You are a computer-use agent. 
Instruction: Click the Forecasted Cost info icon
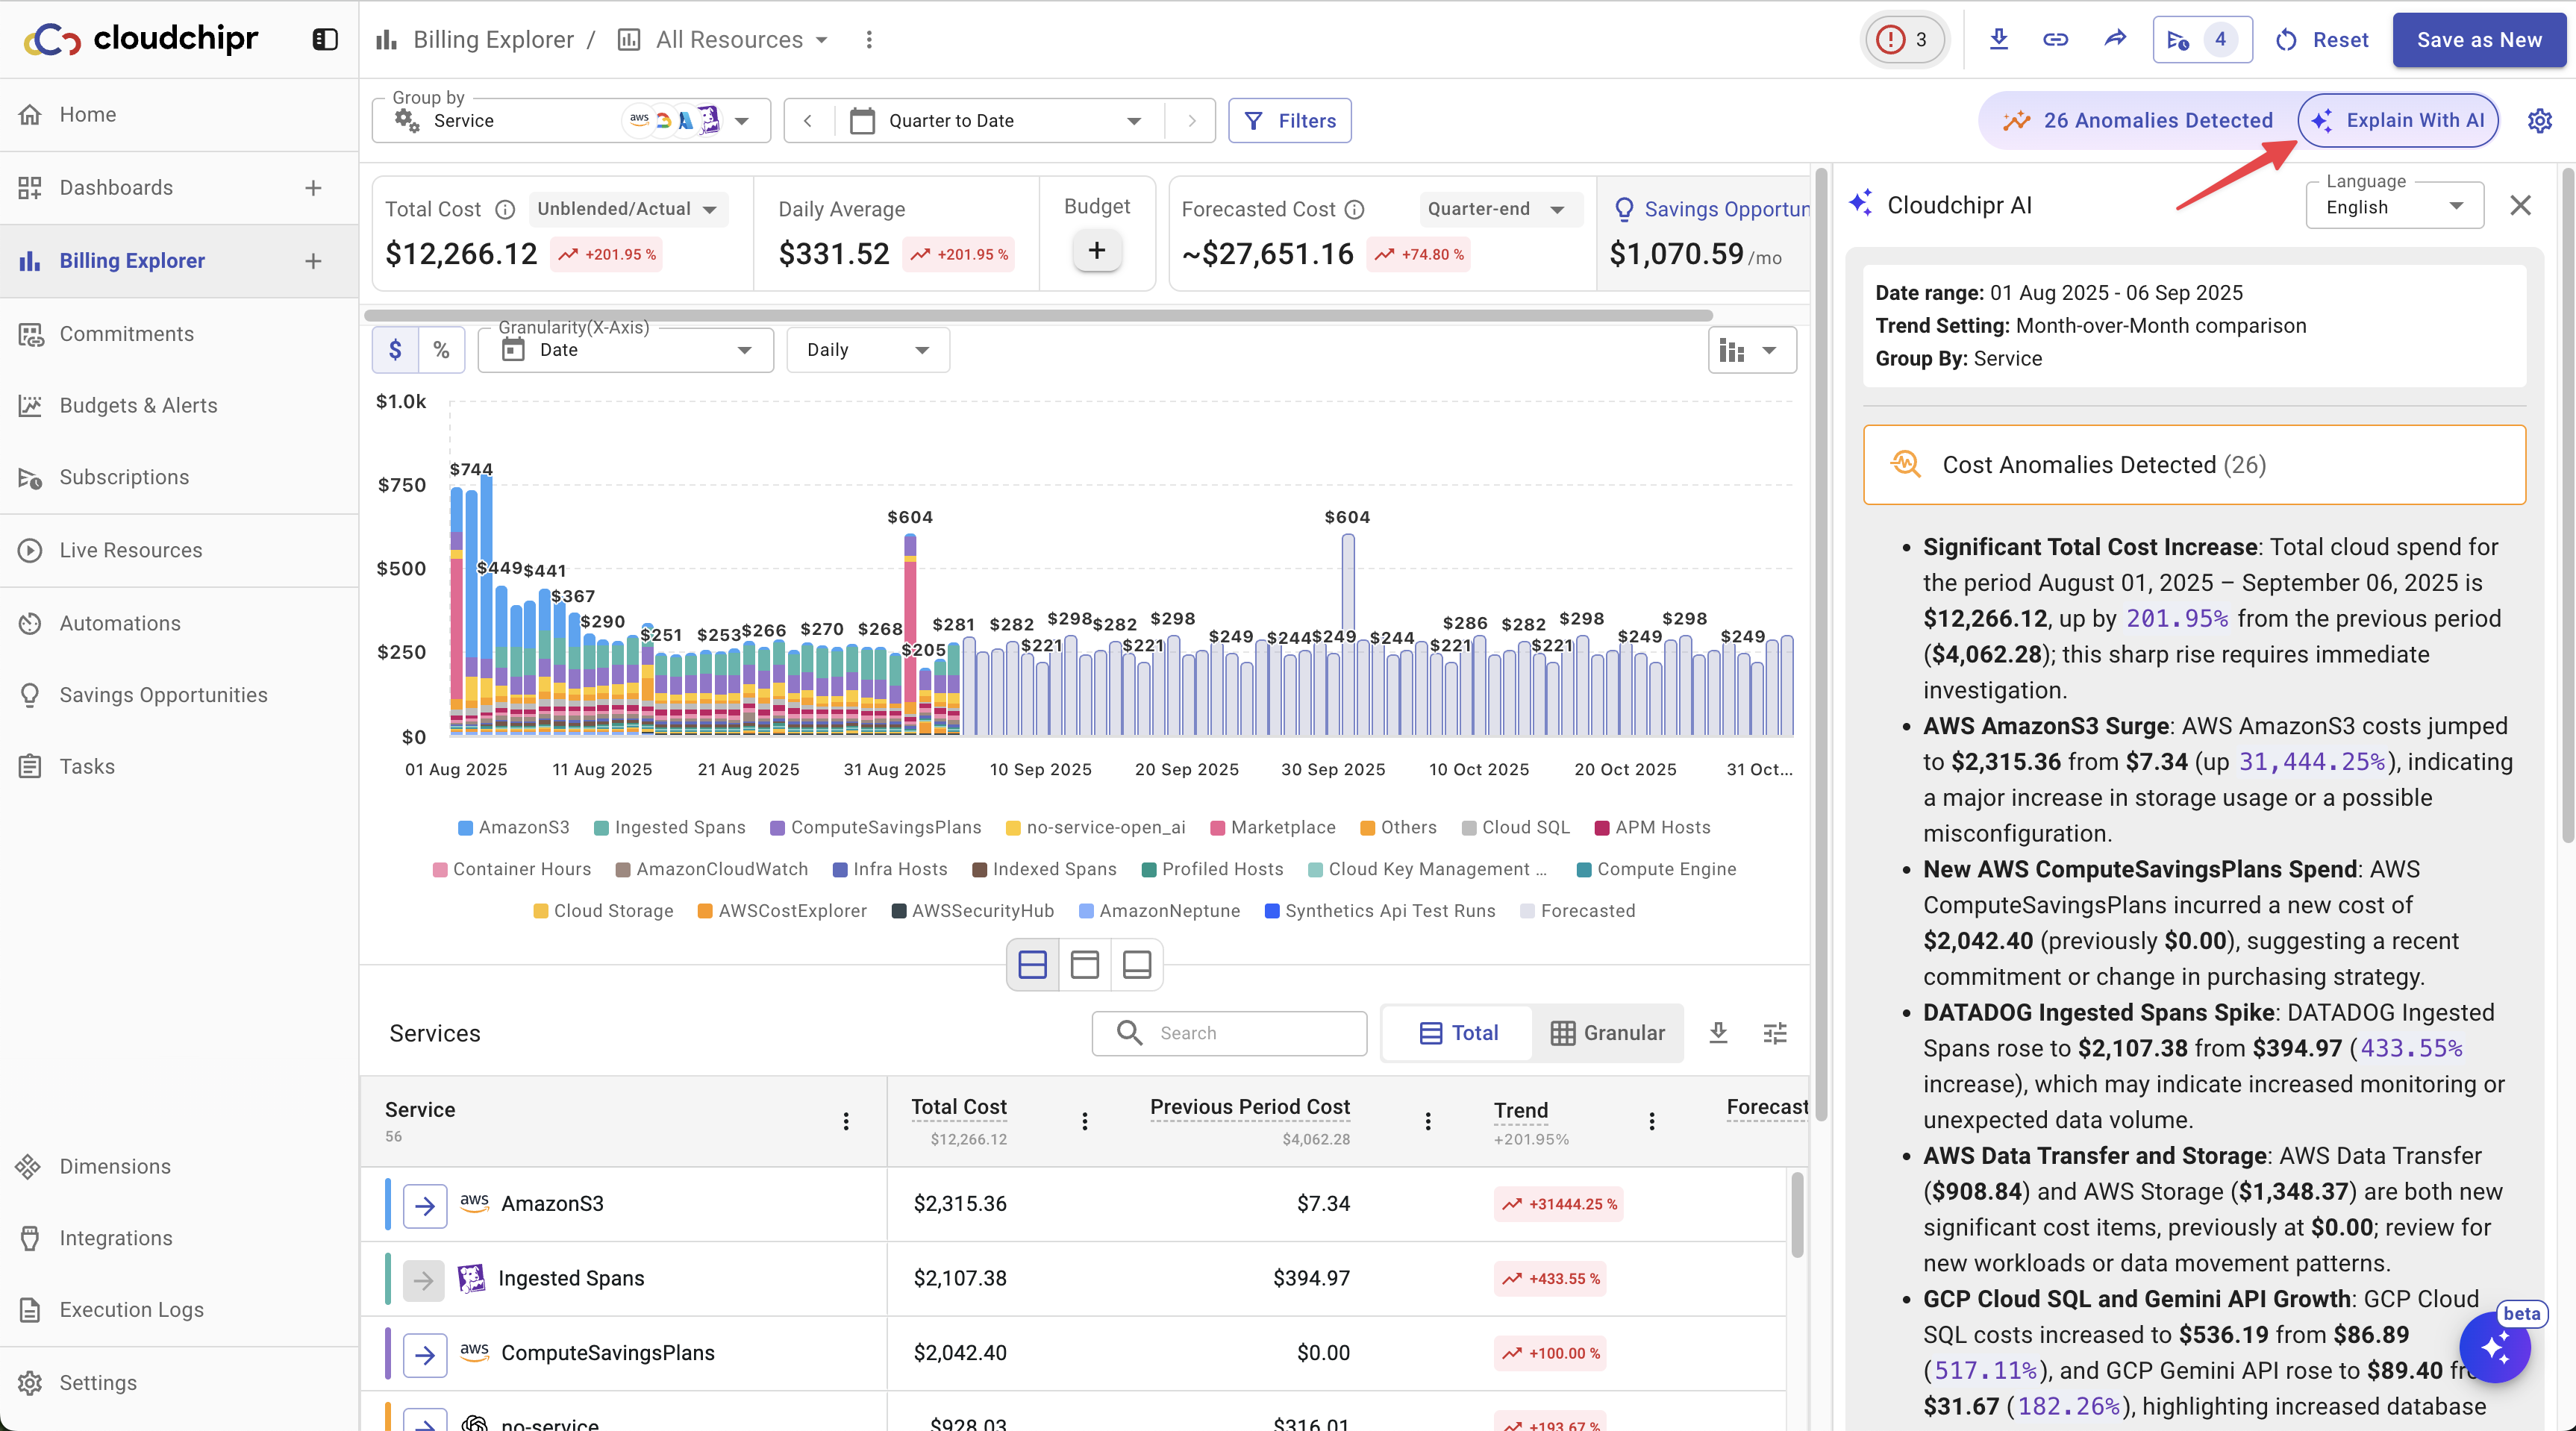tap(1354, 209)
